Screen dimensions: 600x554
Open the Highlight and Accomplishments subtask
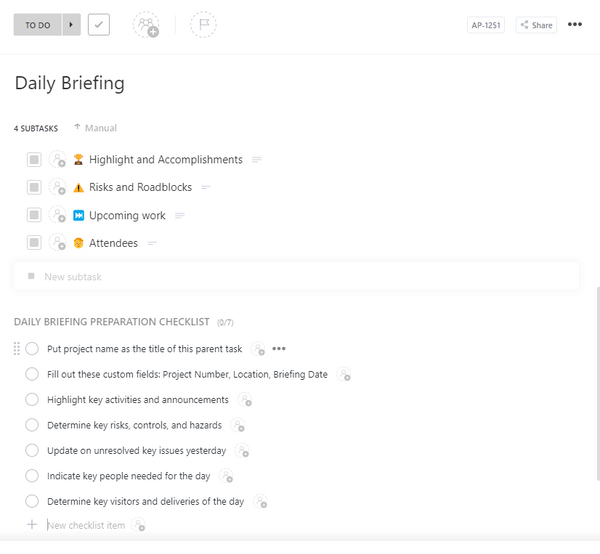click(x=165, y=160)
